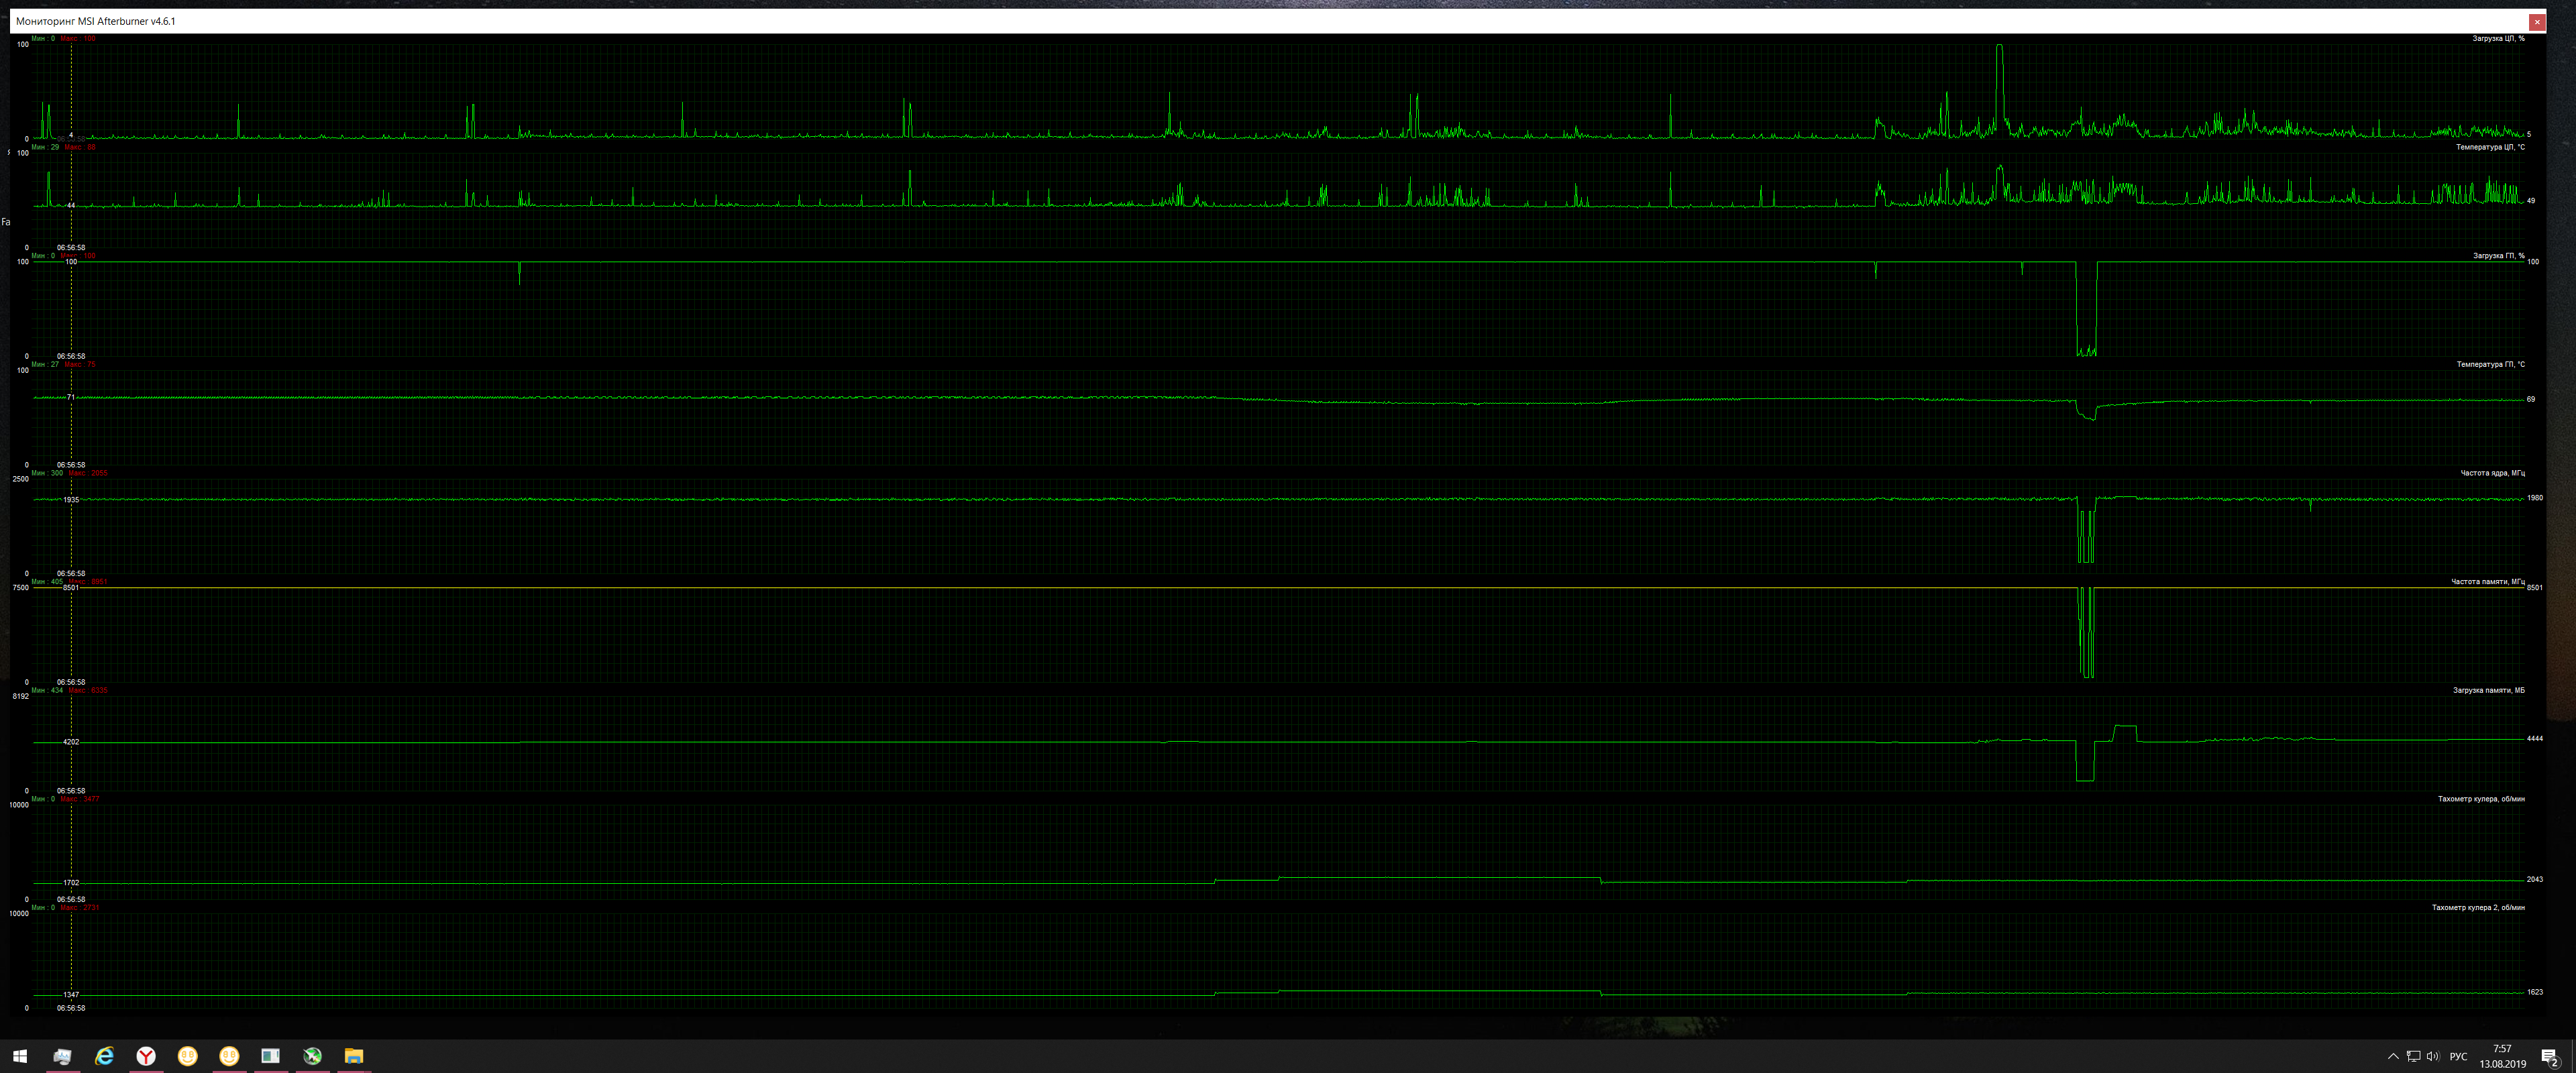Open the Windows Start menu

point(20,1056)
